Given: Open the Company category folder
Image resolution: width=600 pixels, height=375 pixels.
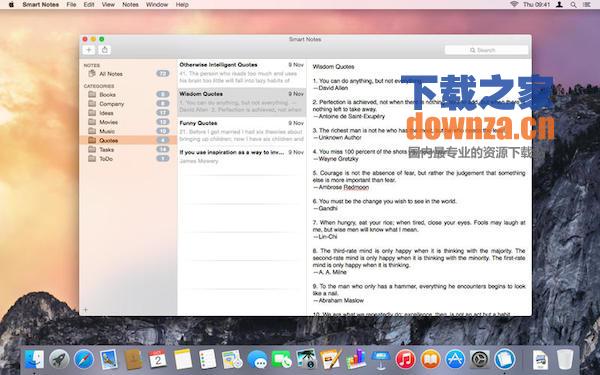Looking at the screenshot, I should pos(128,103).
